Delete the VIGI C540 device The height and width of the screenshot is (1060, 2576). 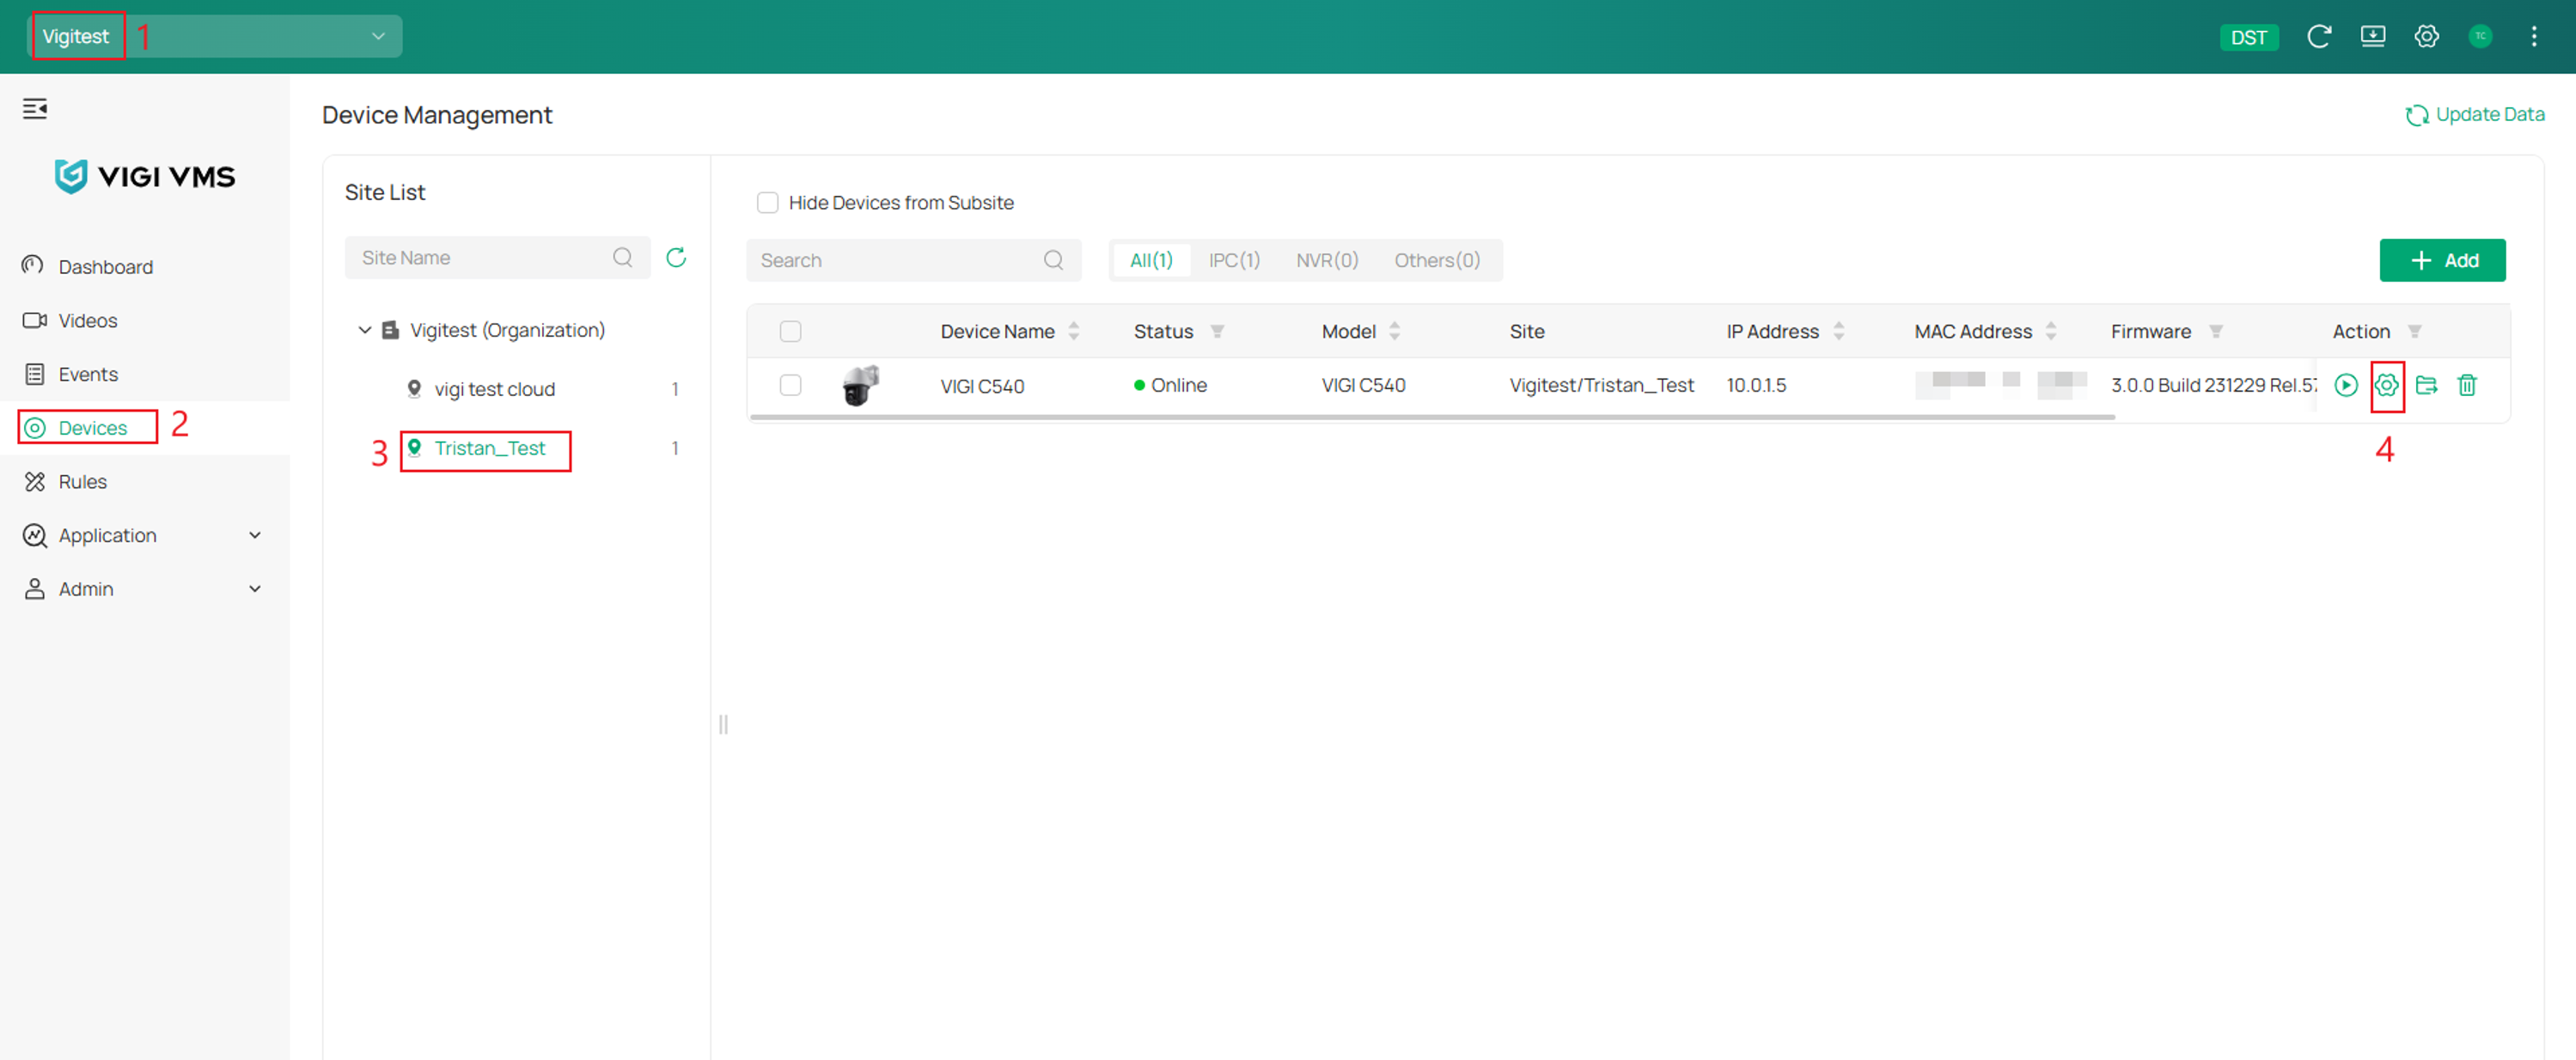tap(2467, 385)
